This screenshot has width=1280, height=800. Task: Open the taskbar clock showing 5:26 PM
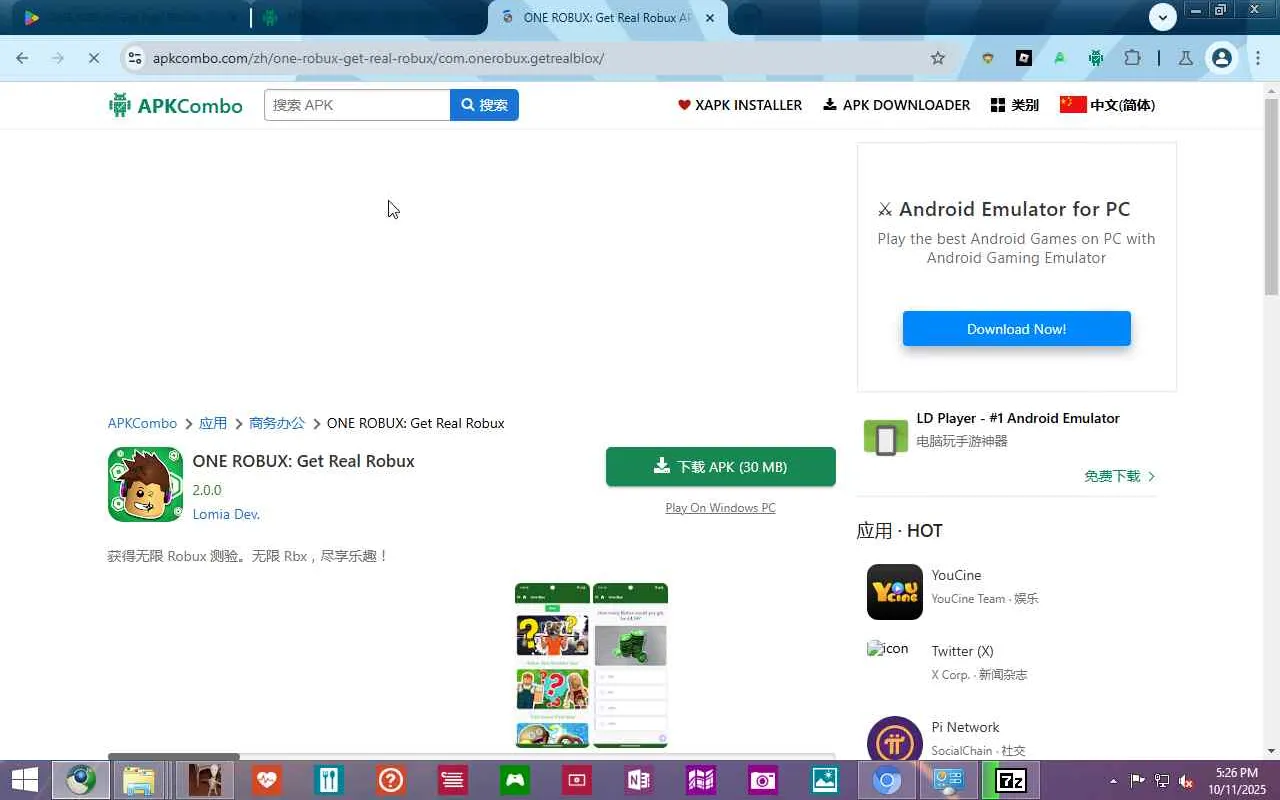[1237, 781]
